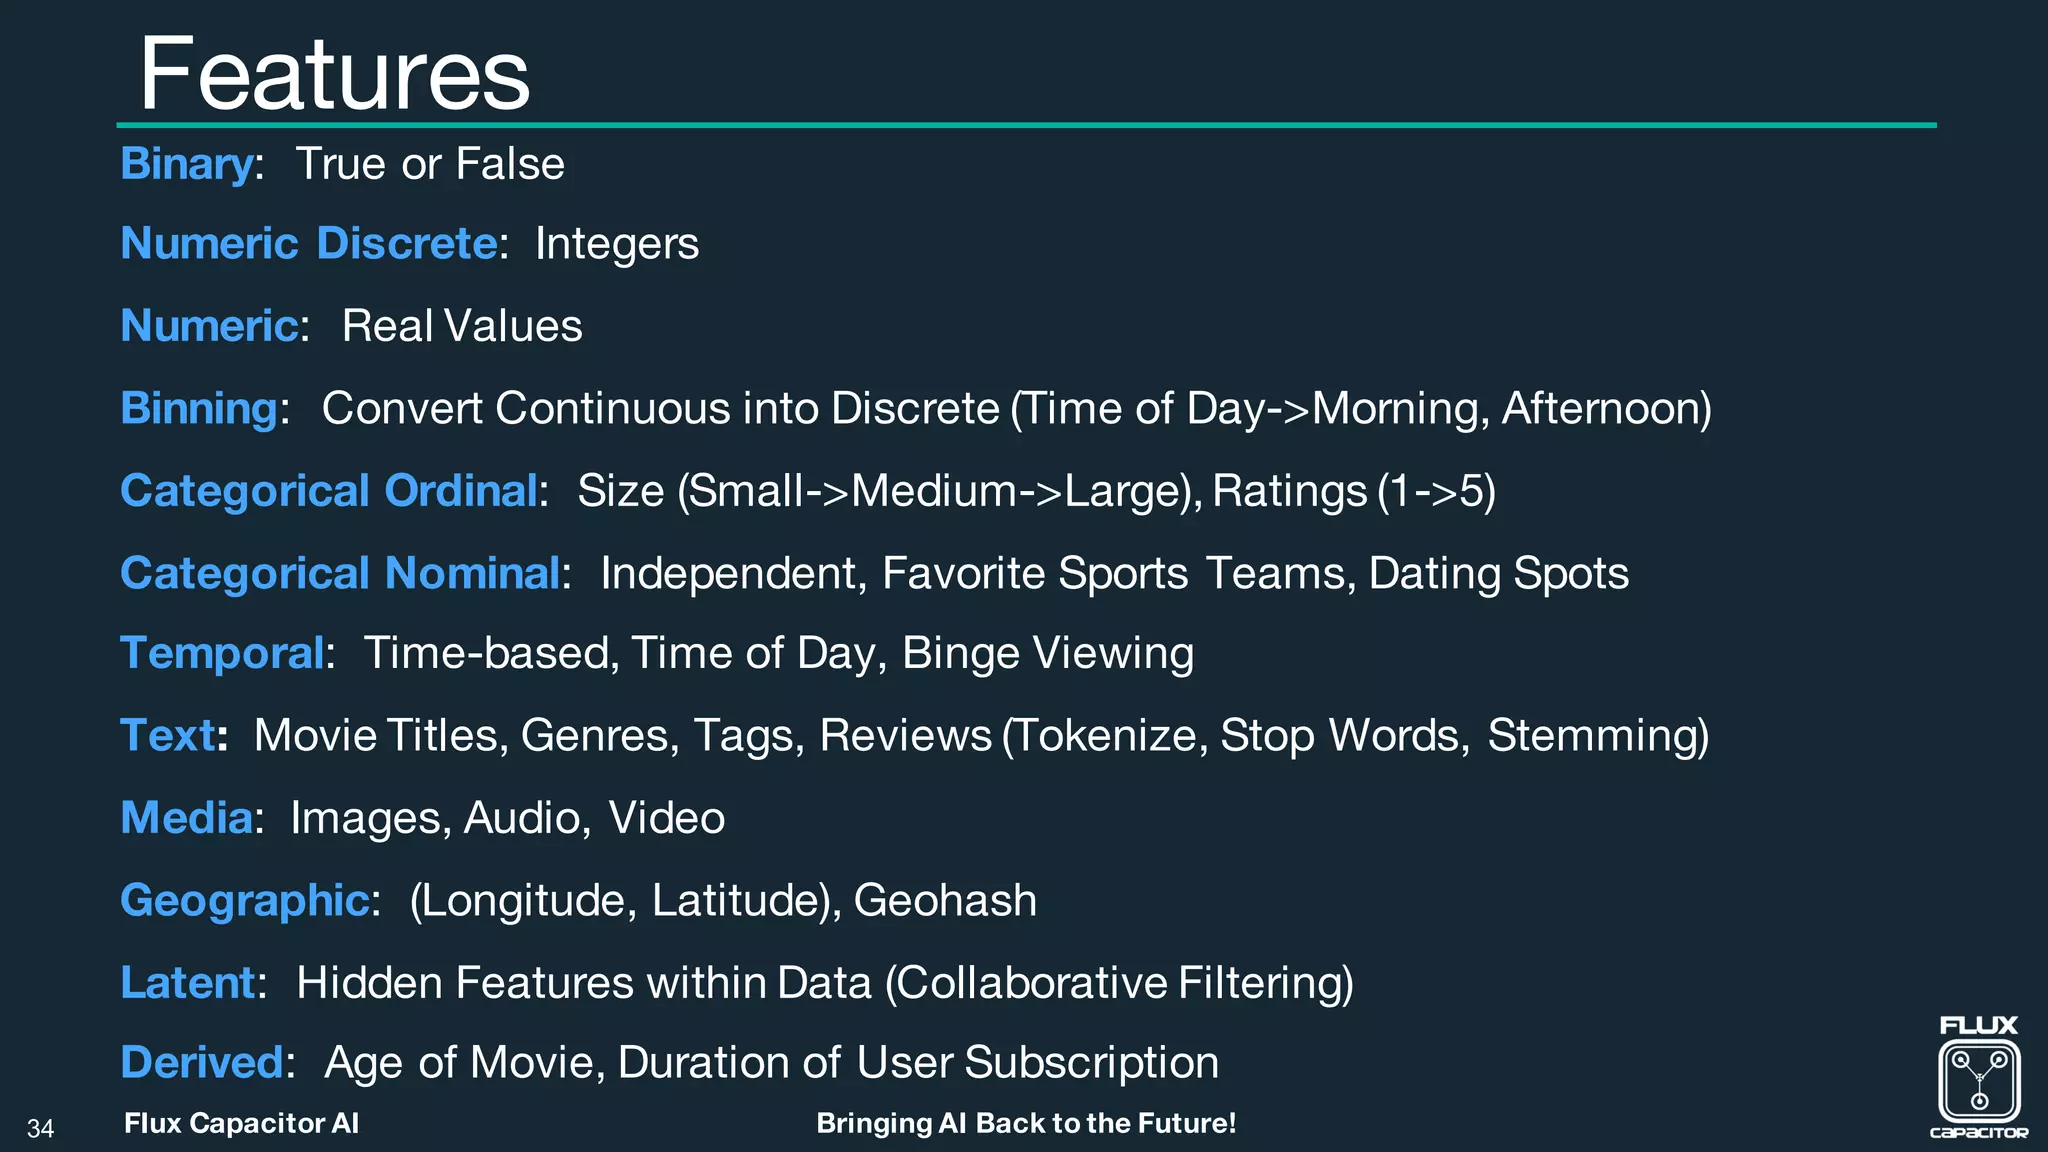Click the Features slide title

pyautogui.click(x=334, y=74)
